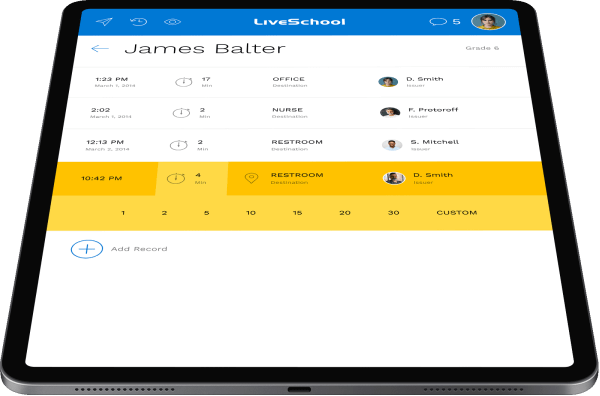Click the timer icon in the 10:42 PM row

[x=176, y=178]
